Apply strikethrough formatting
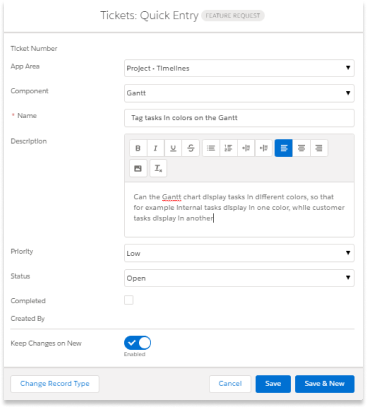368x408 pixels. click(191, 148)
